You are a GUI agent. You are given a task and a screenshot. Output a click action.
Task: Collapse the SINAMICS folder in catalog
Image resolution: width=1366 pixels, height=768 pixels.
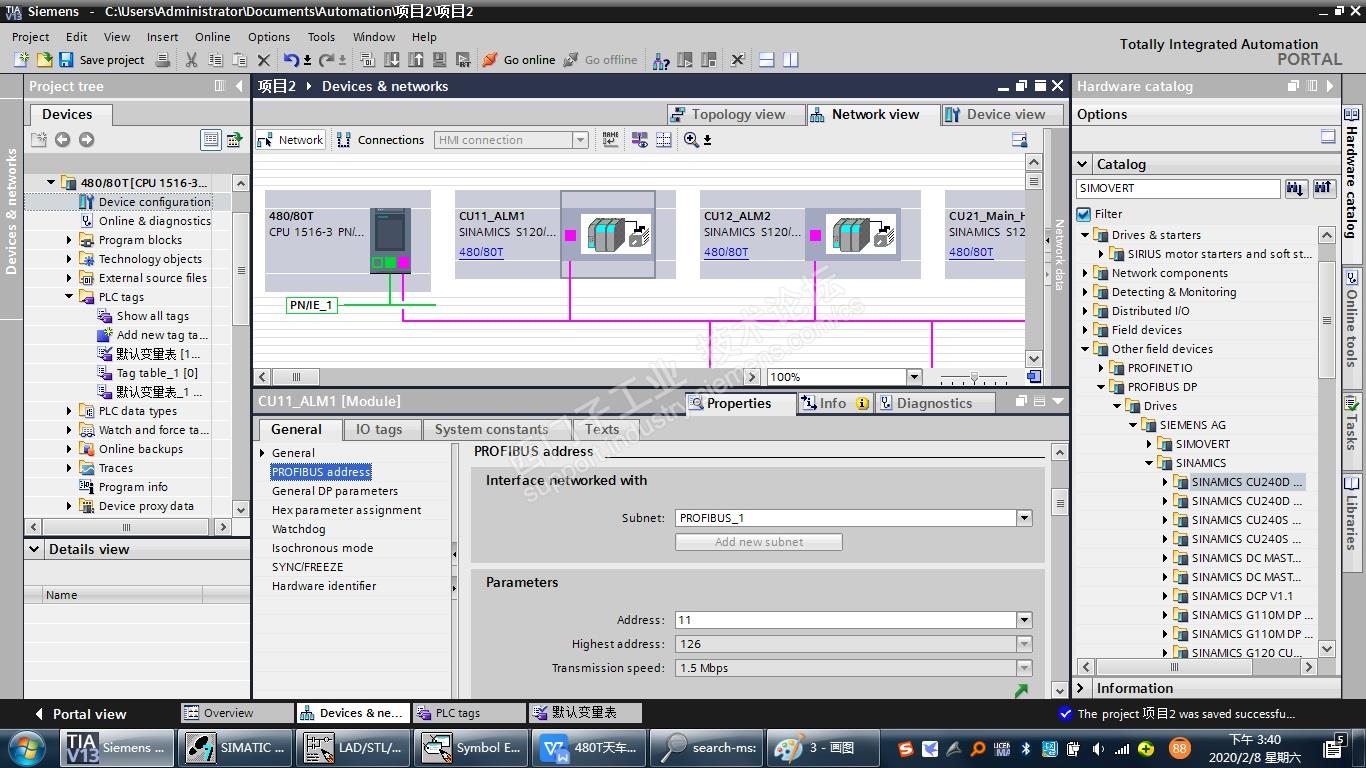(x=1149, y=463)
